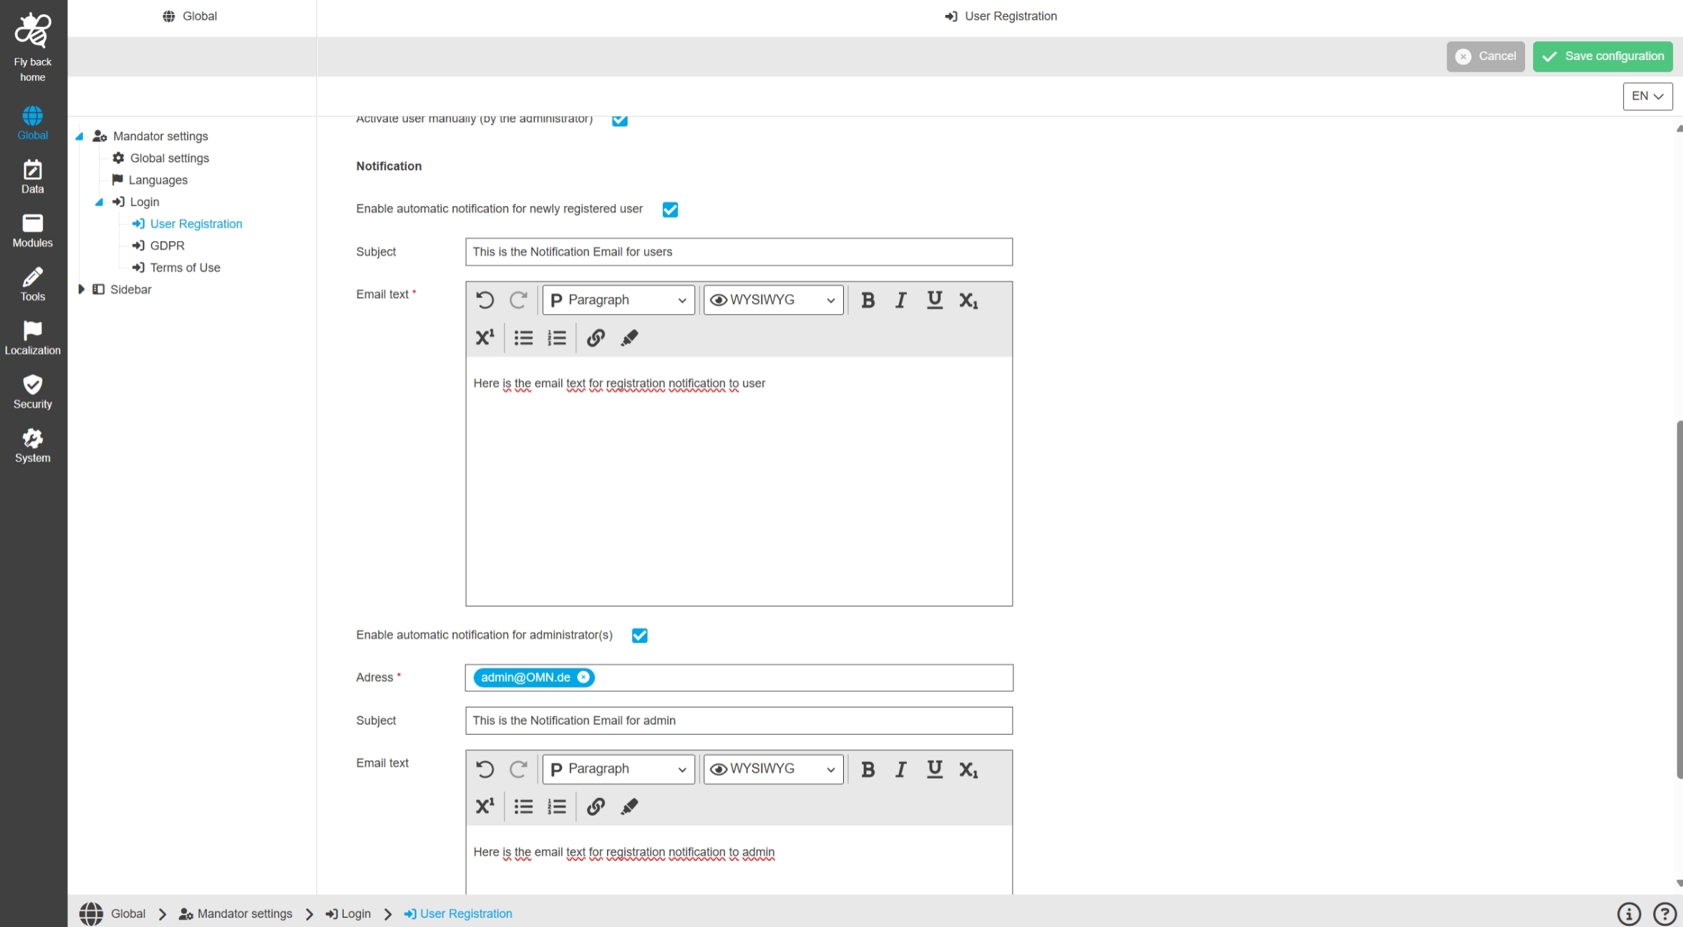The image size is (1683, 927).
Task: Redo in the user email text editor
Action: [518, 300]
